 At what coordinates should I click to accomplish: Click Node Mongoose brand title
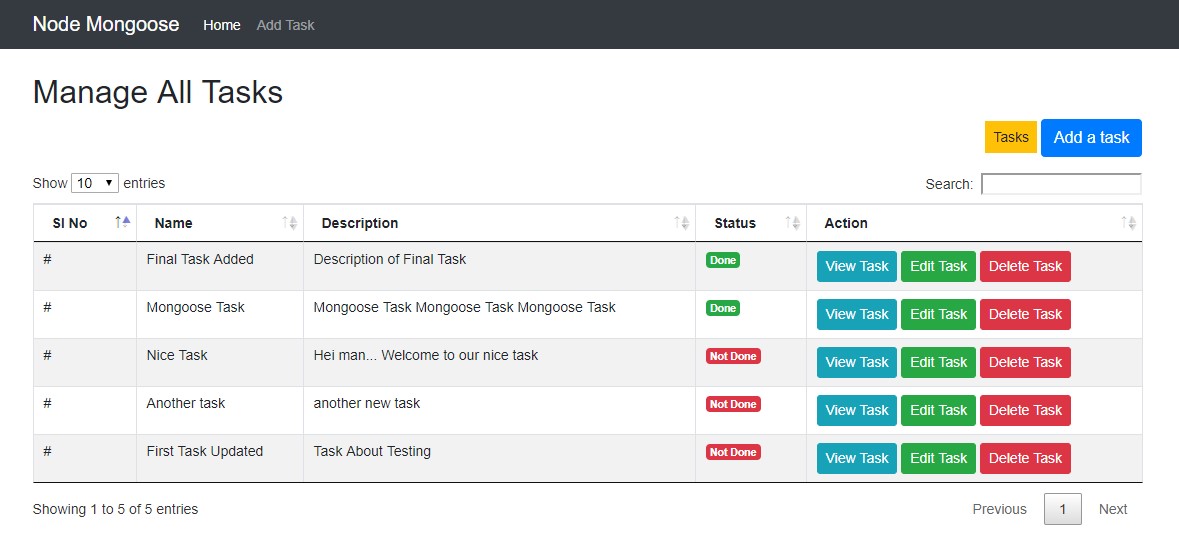click(106, 25)
